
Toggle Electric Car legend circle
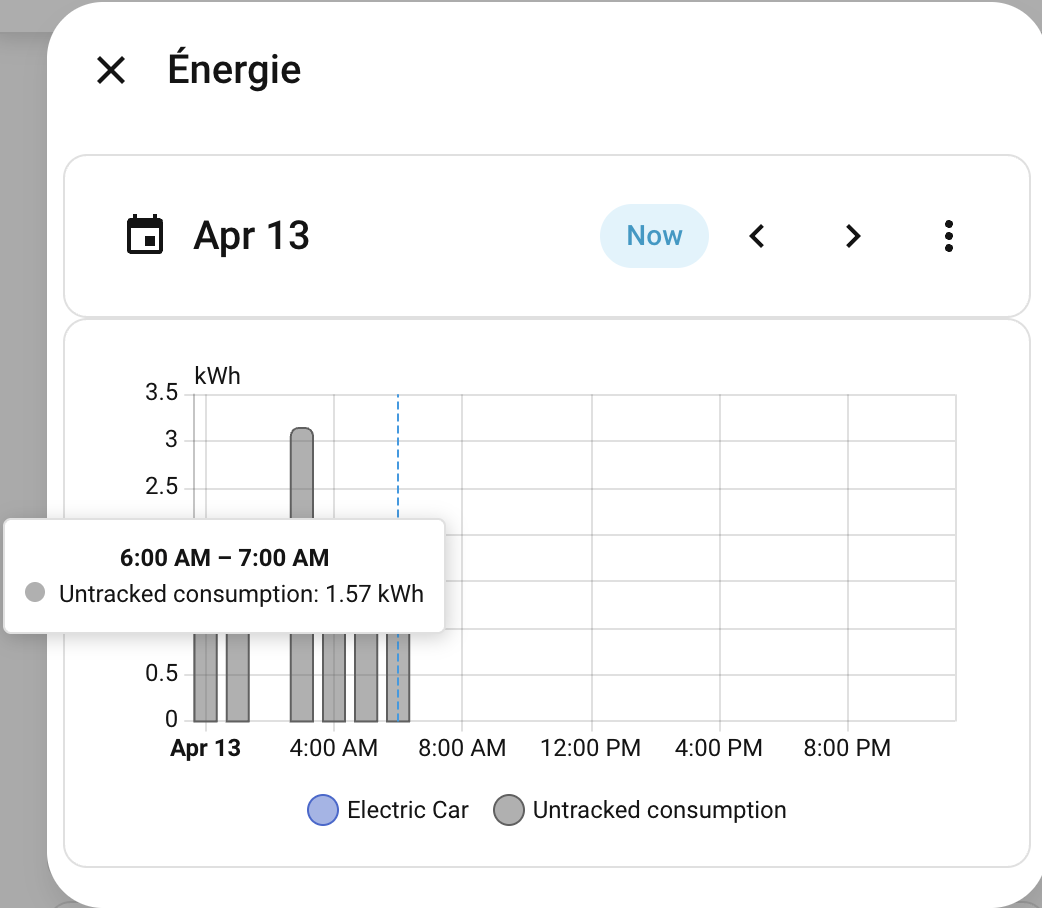[x=323, y=810]
